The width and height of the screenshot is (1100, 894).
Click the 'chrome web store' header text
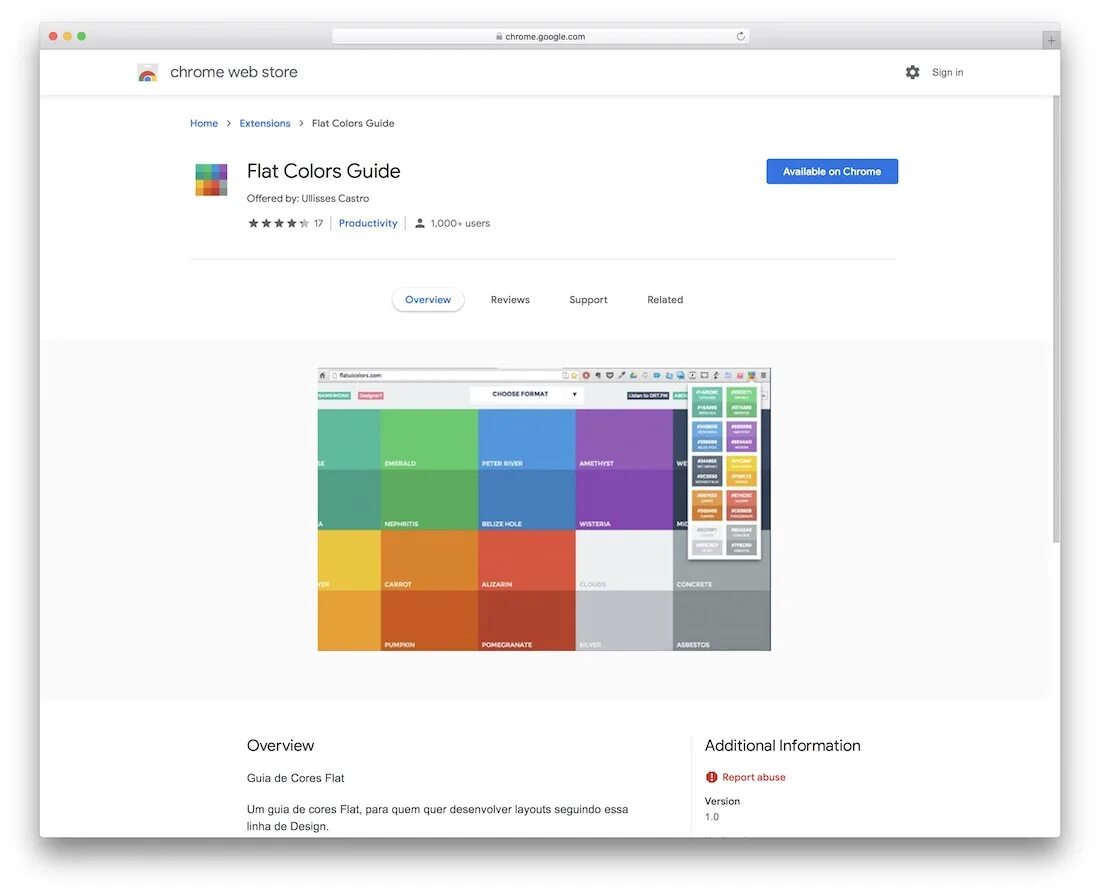pos(234,72)
